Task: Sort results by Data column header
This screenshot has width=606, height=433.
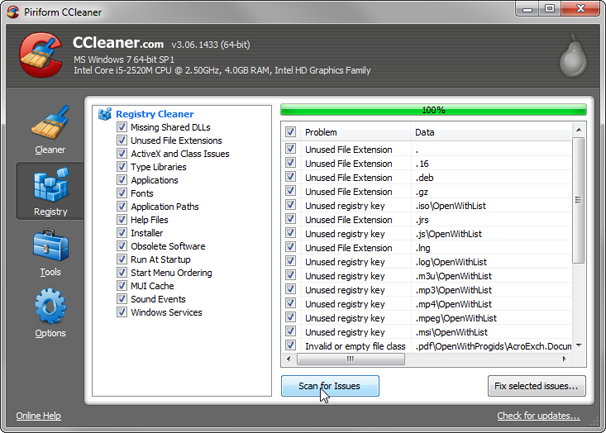Action: pyautogui.click(x=490, y=132)
